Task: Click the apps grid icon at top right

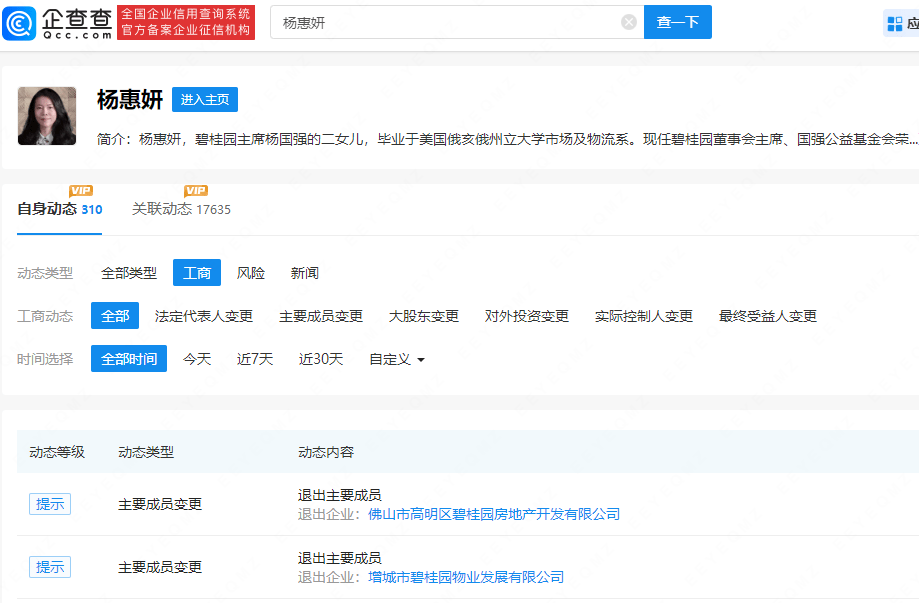Action: 894,23
